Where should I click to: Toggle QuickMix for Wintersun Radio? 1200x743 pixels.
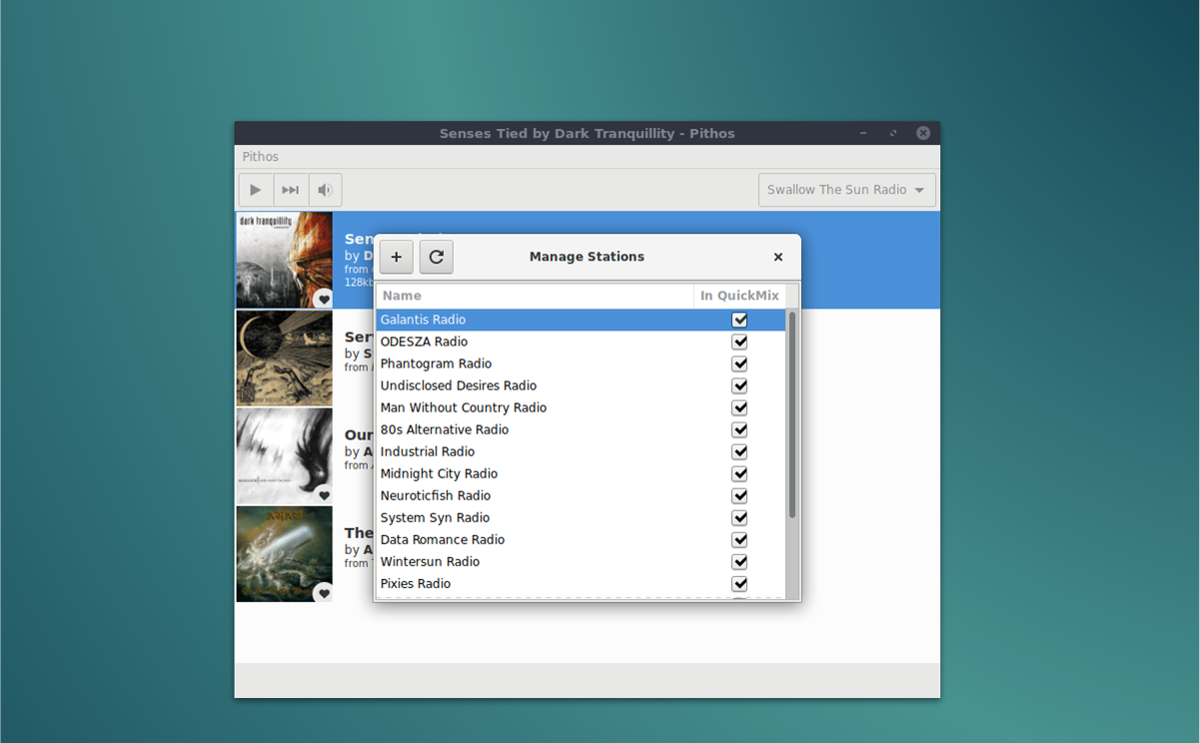tap(740, 562)
